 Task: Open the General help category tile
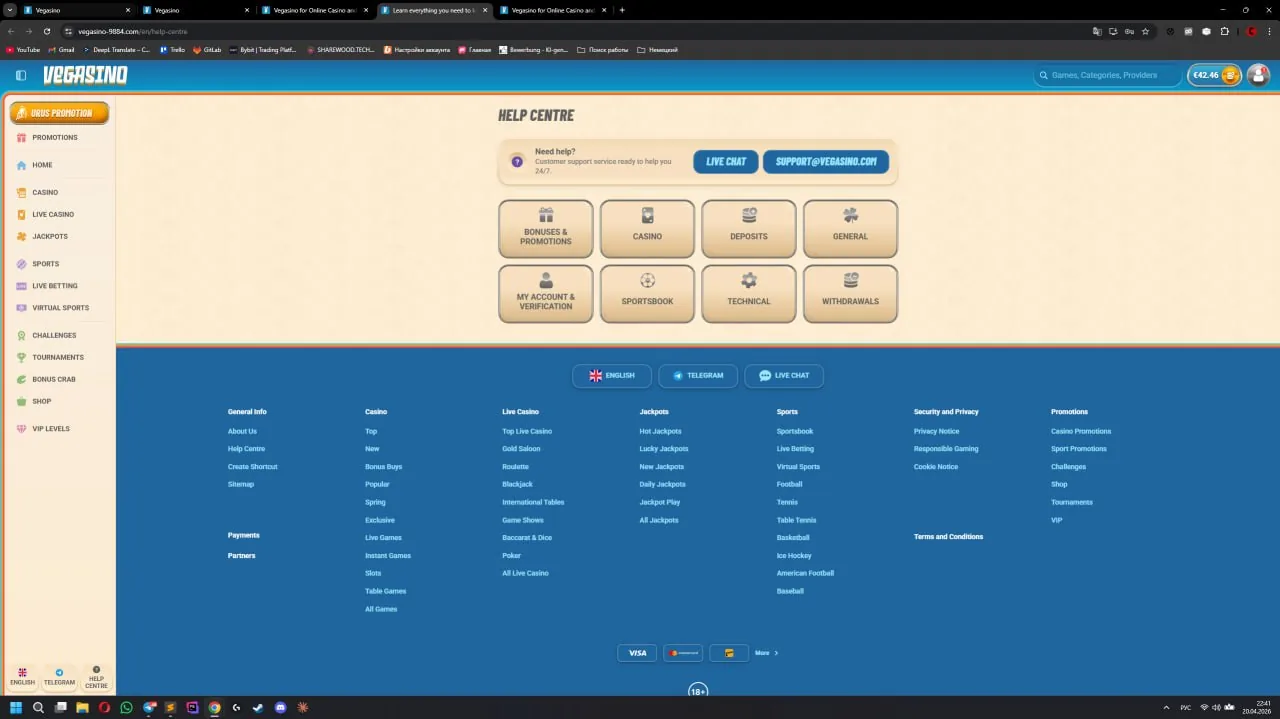point(850,229)
